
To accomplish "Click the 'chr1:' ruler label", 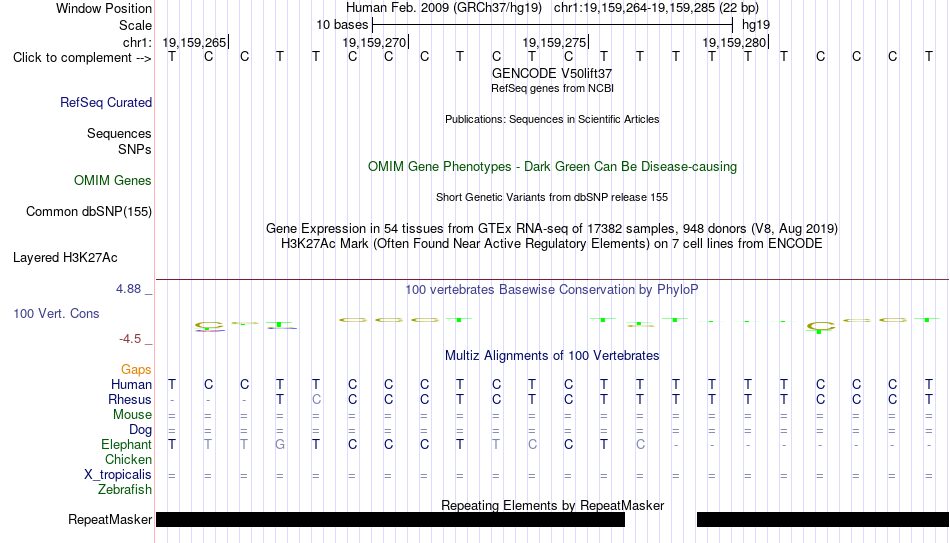I will 137,42.
